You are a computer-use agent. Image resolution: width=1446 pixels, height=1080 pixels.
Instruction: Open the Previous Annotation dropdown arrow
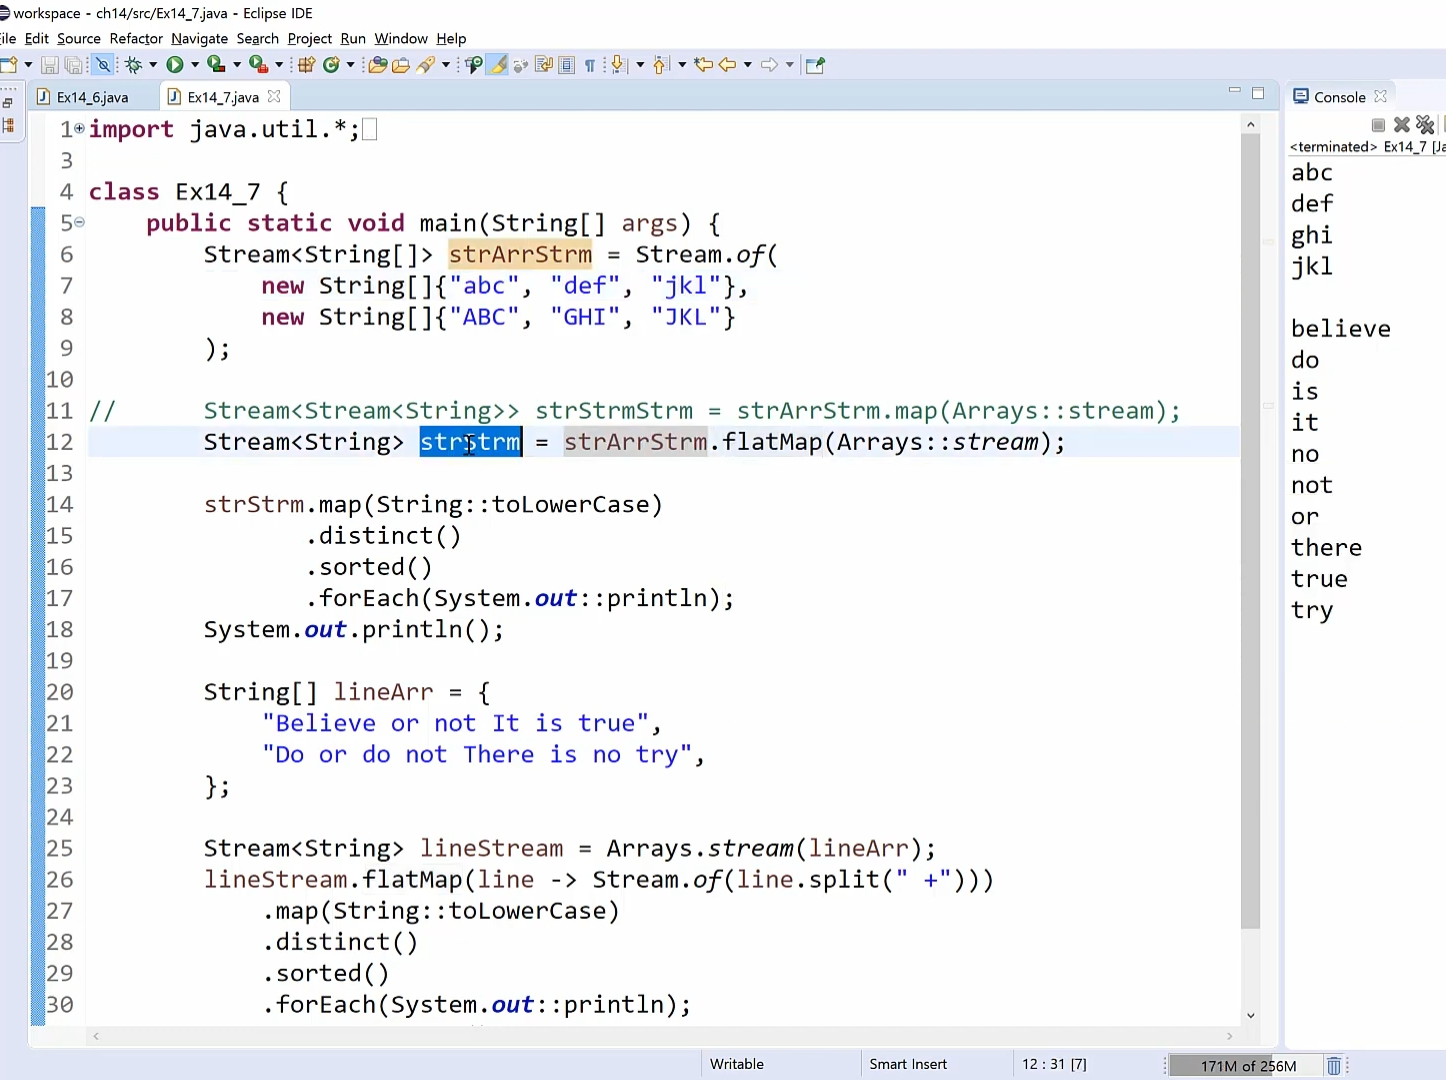pyautogui.click(x=682, y=65)
